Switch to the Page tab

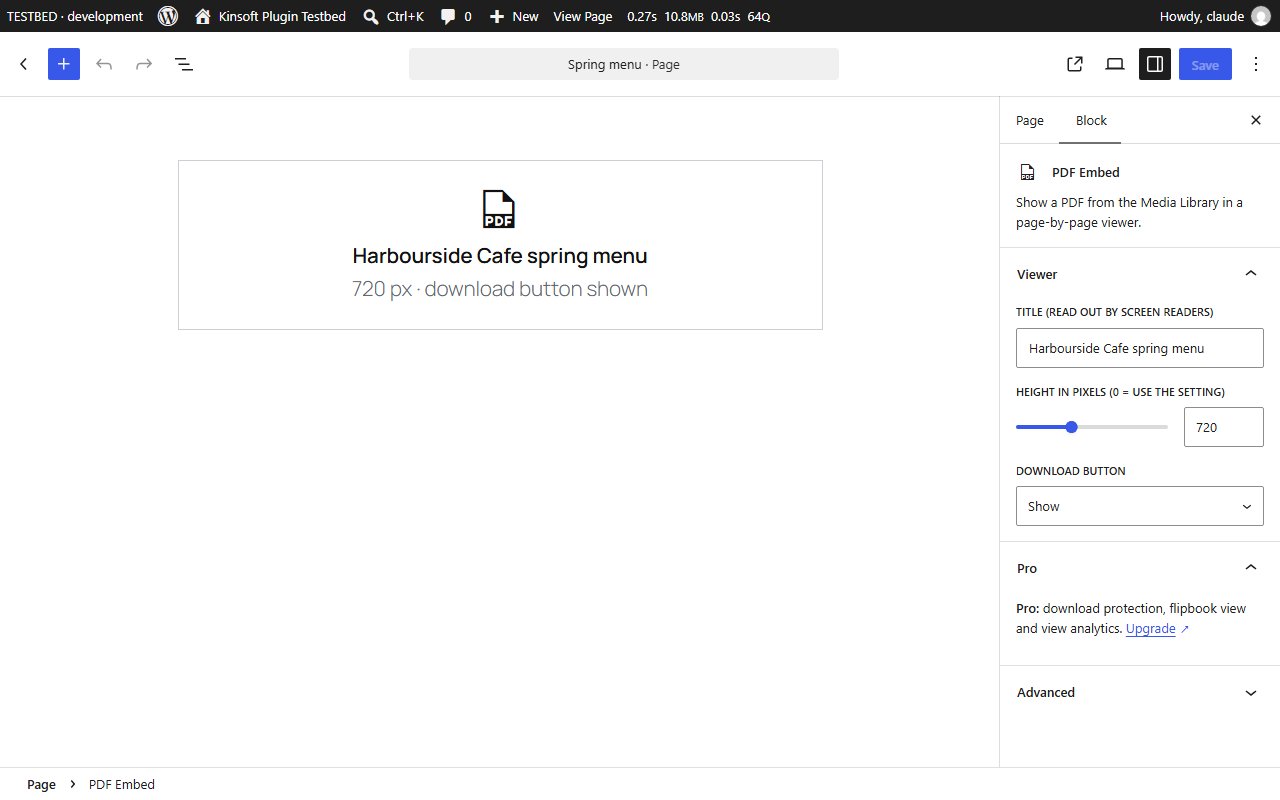pos(1030,120)
